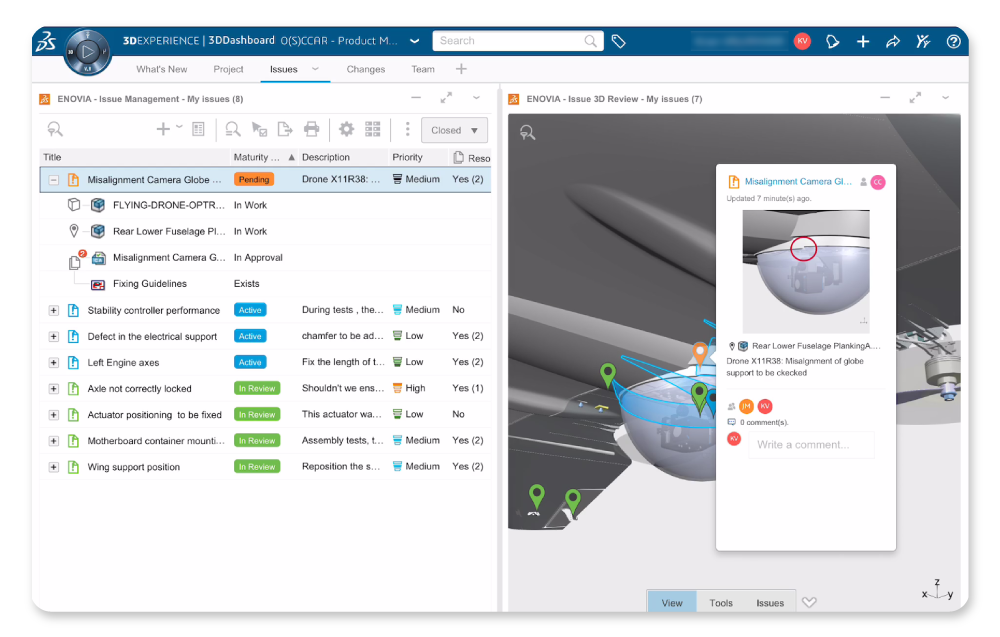The height and width of the screenshot is (637, 1000).
Task: Select the Issues tab in 3D Review
Action: (770, 603)
